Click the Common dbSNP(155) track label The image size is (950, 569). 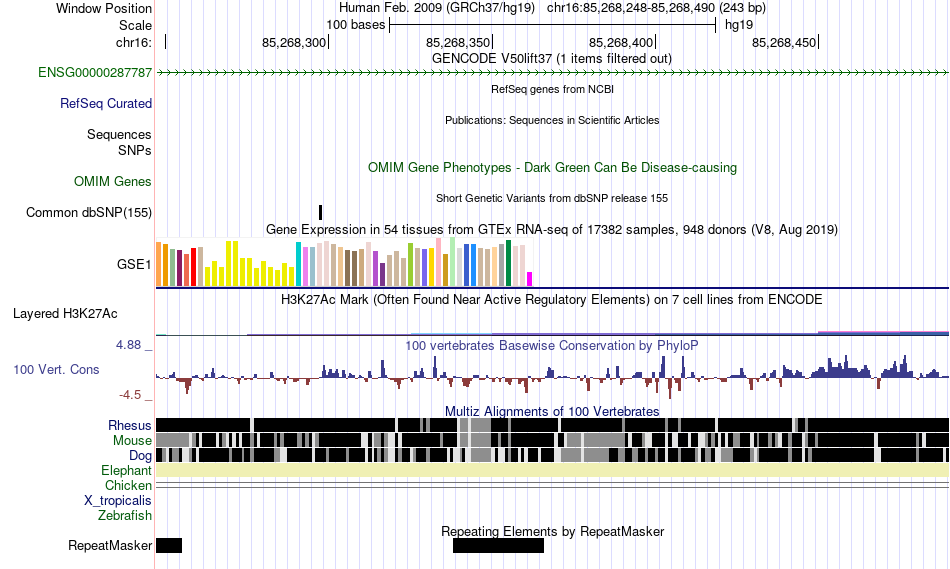point(89,213)
